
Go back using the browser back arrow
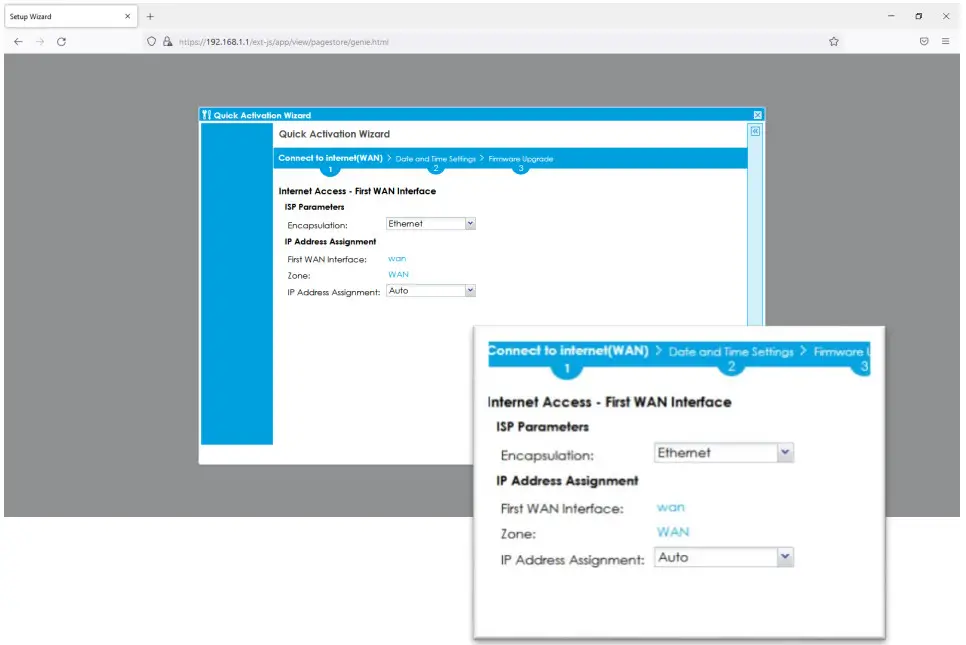pyautogui.click(x=18, y=42)
